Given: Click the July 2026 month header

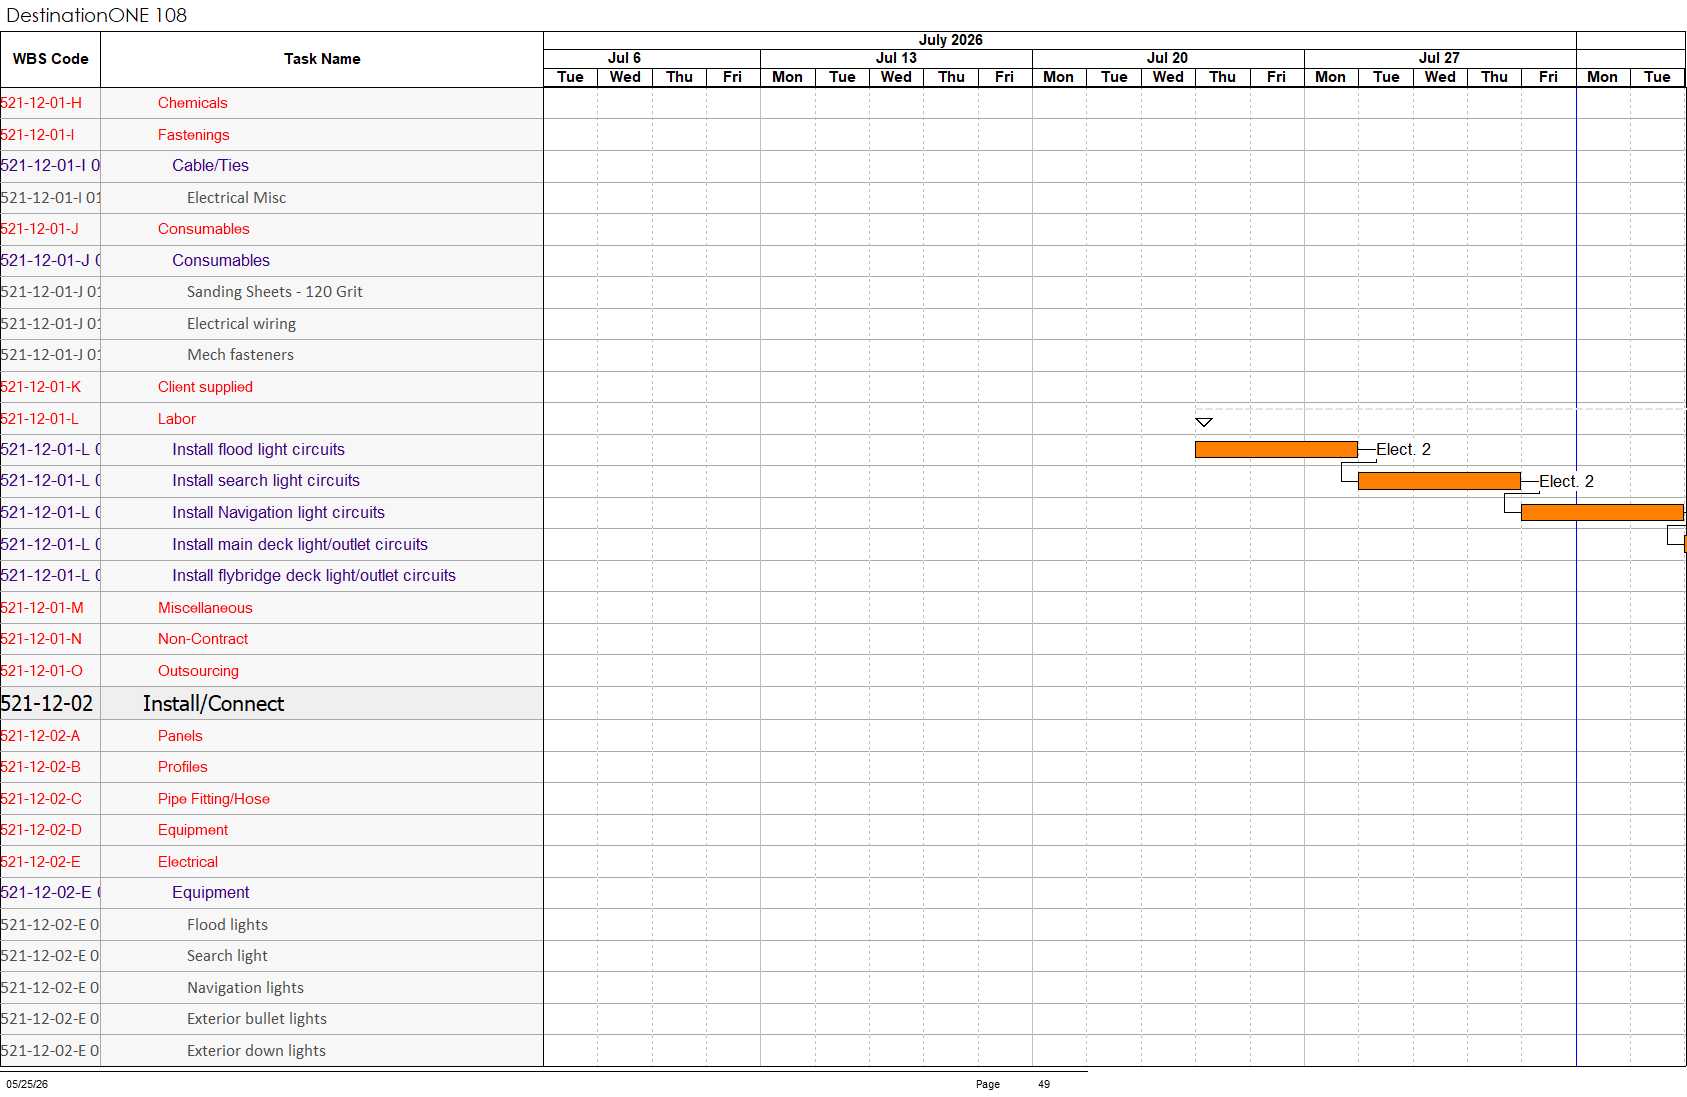Looking at the screenshot, I should 950,40.
